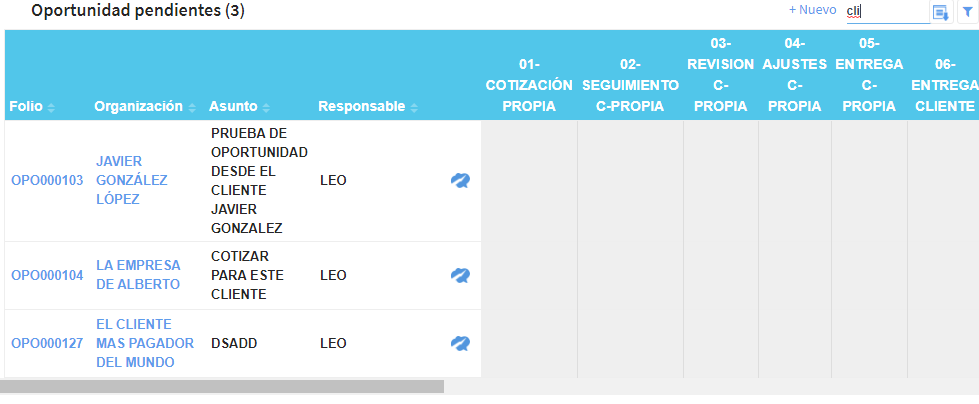Click the horizontal scrollbar thumb
The image size is (979, 404).
coord(221,386)
